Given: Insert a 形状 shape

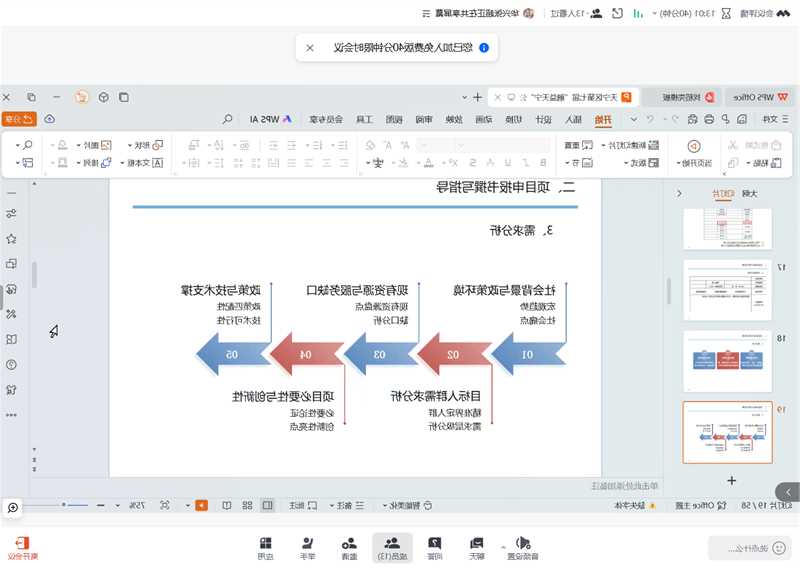Looking at the screenshot, I should pyautogui.click(x=145, y=145).
